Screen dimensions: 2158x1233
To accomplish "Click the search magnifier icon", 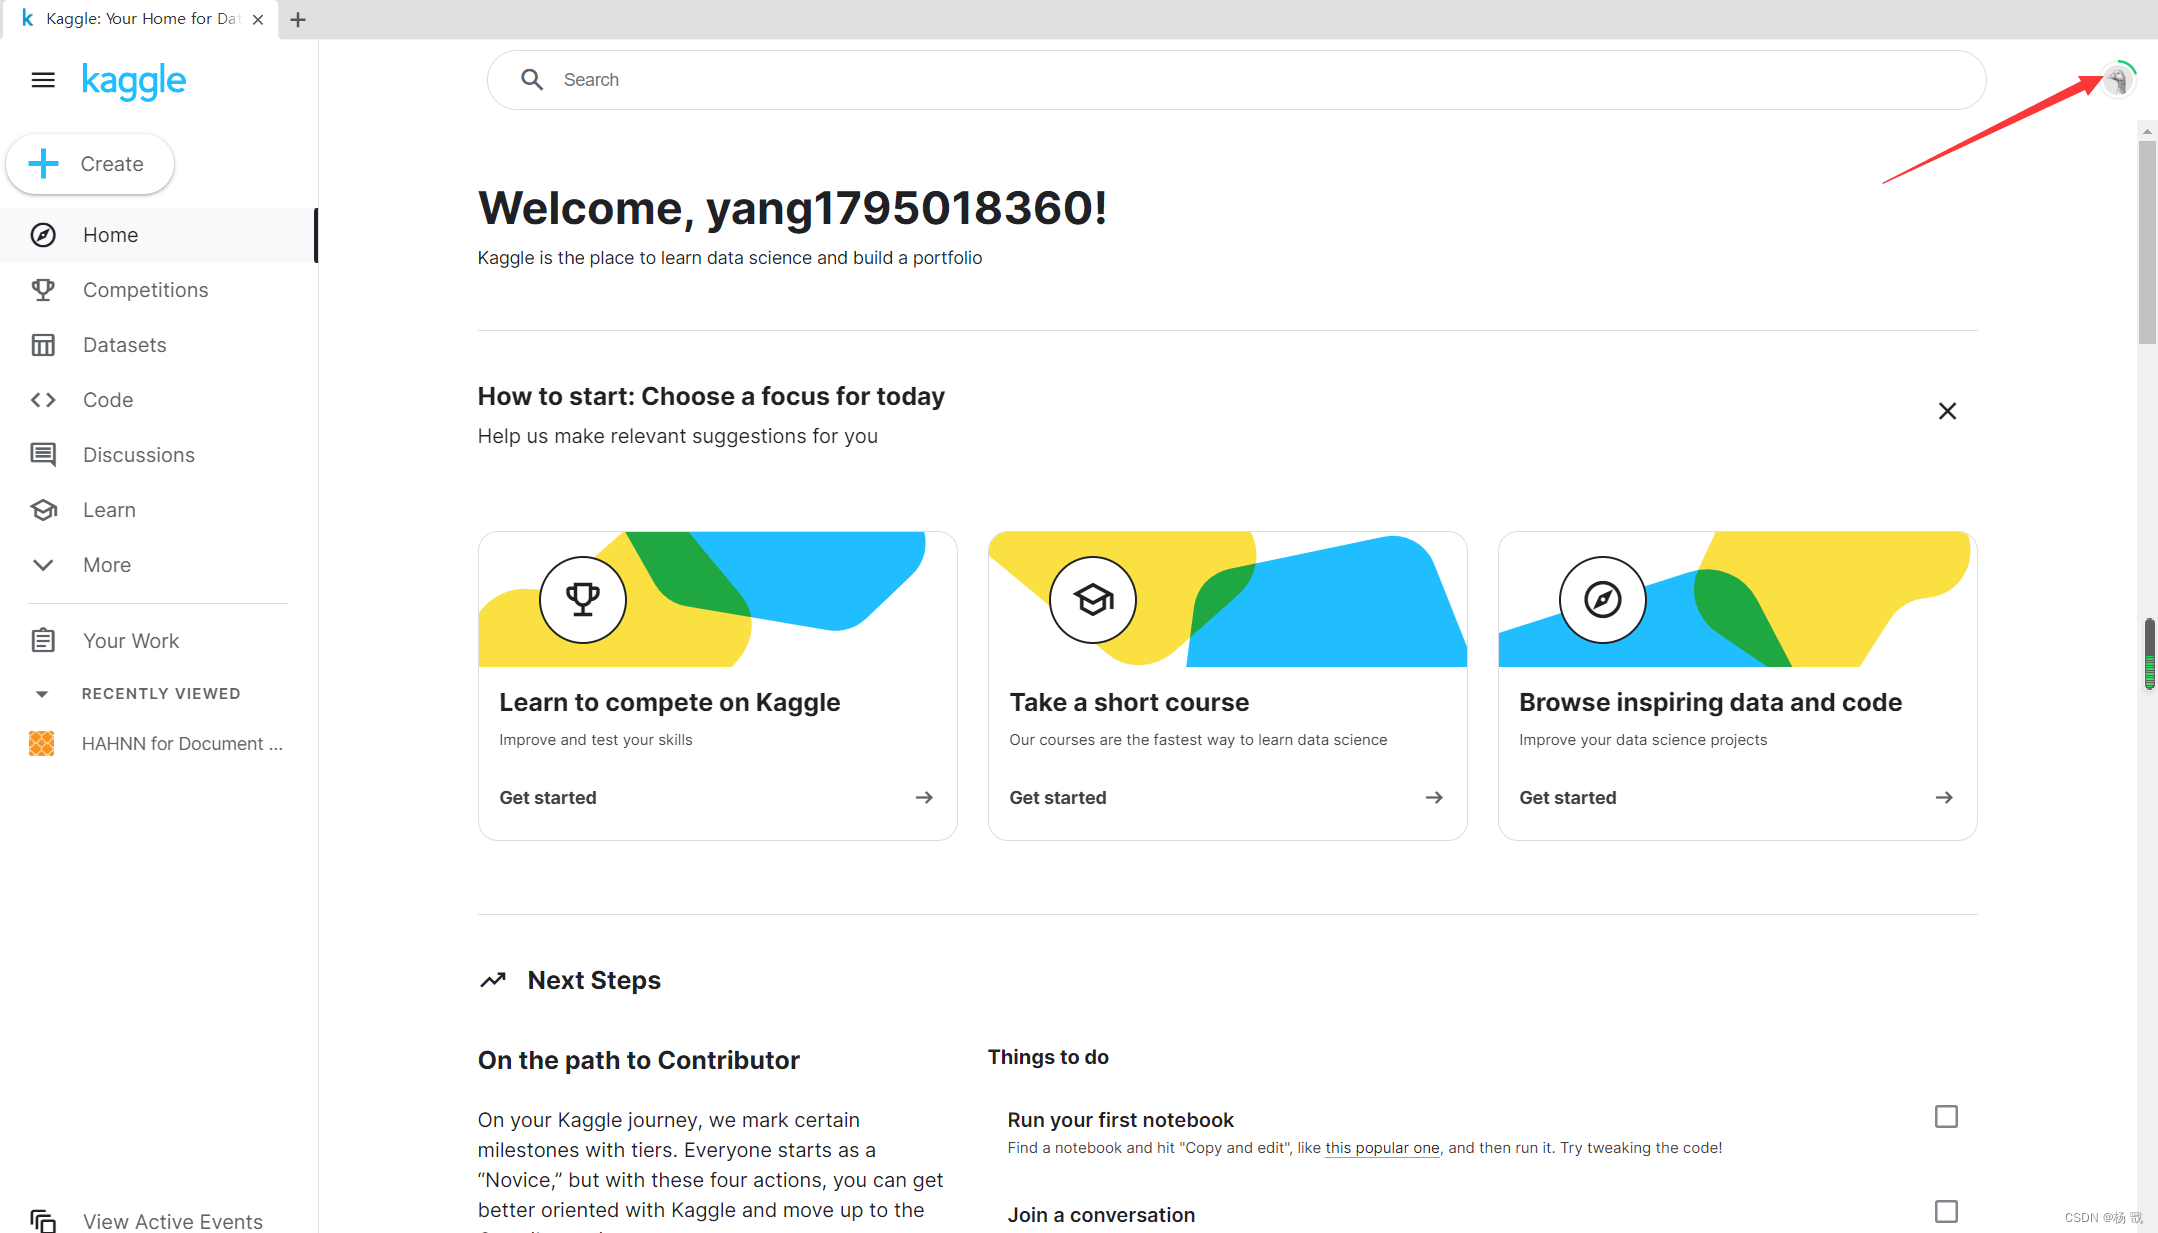I will [532, 79].
